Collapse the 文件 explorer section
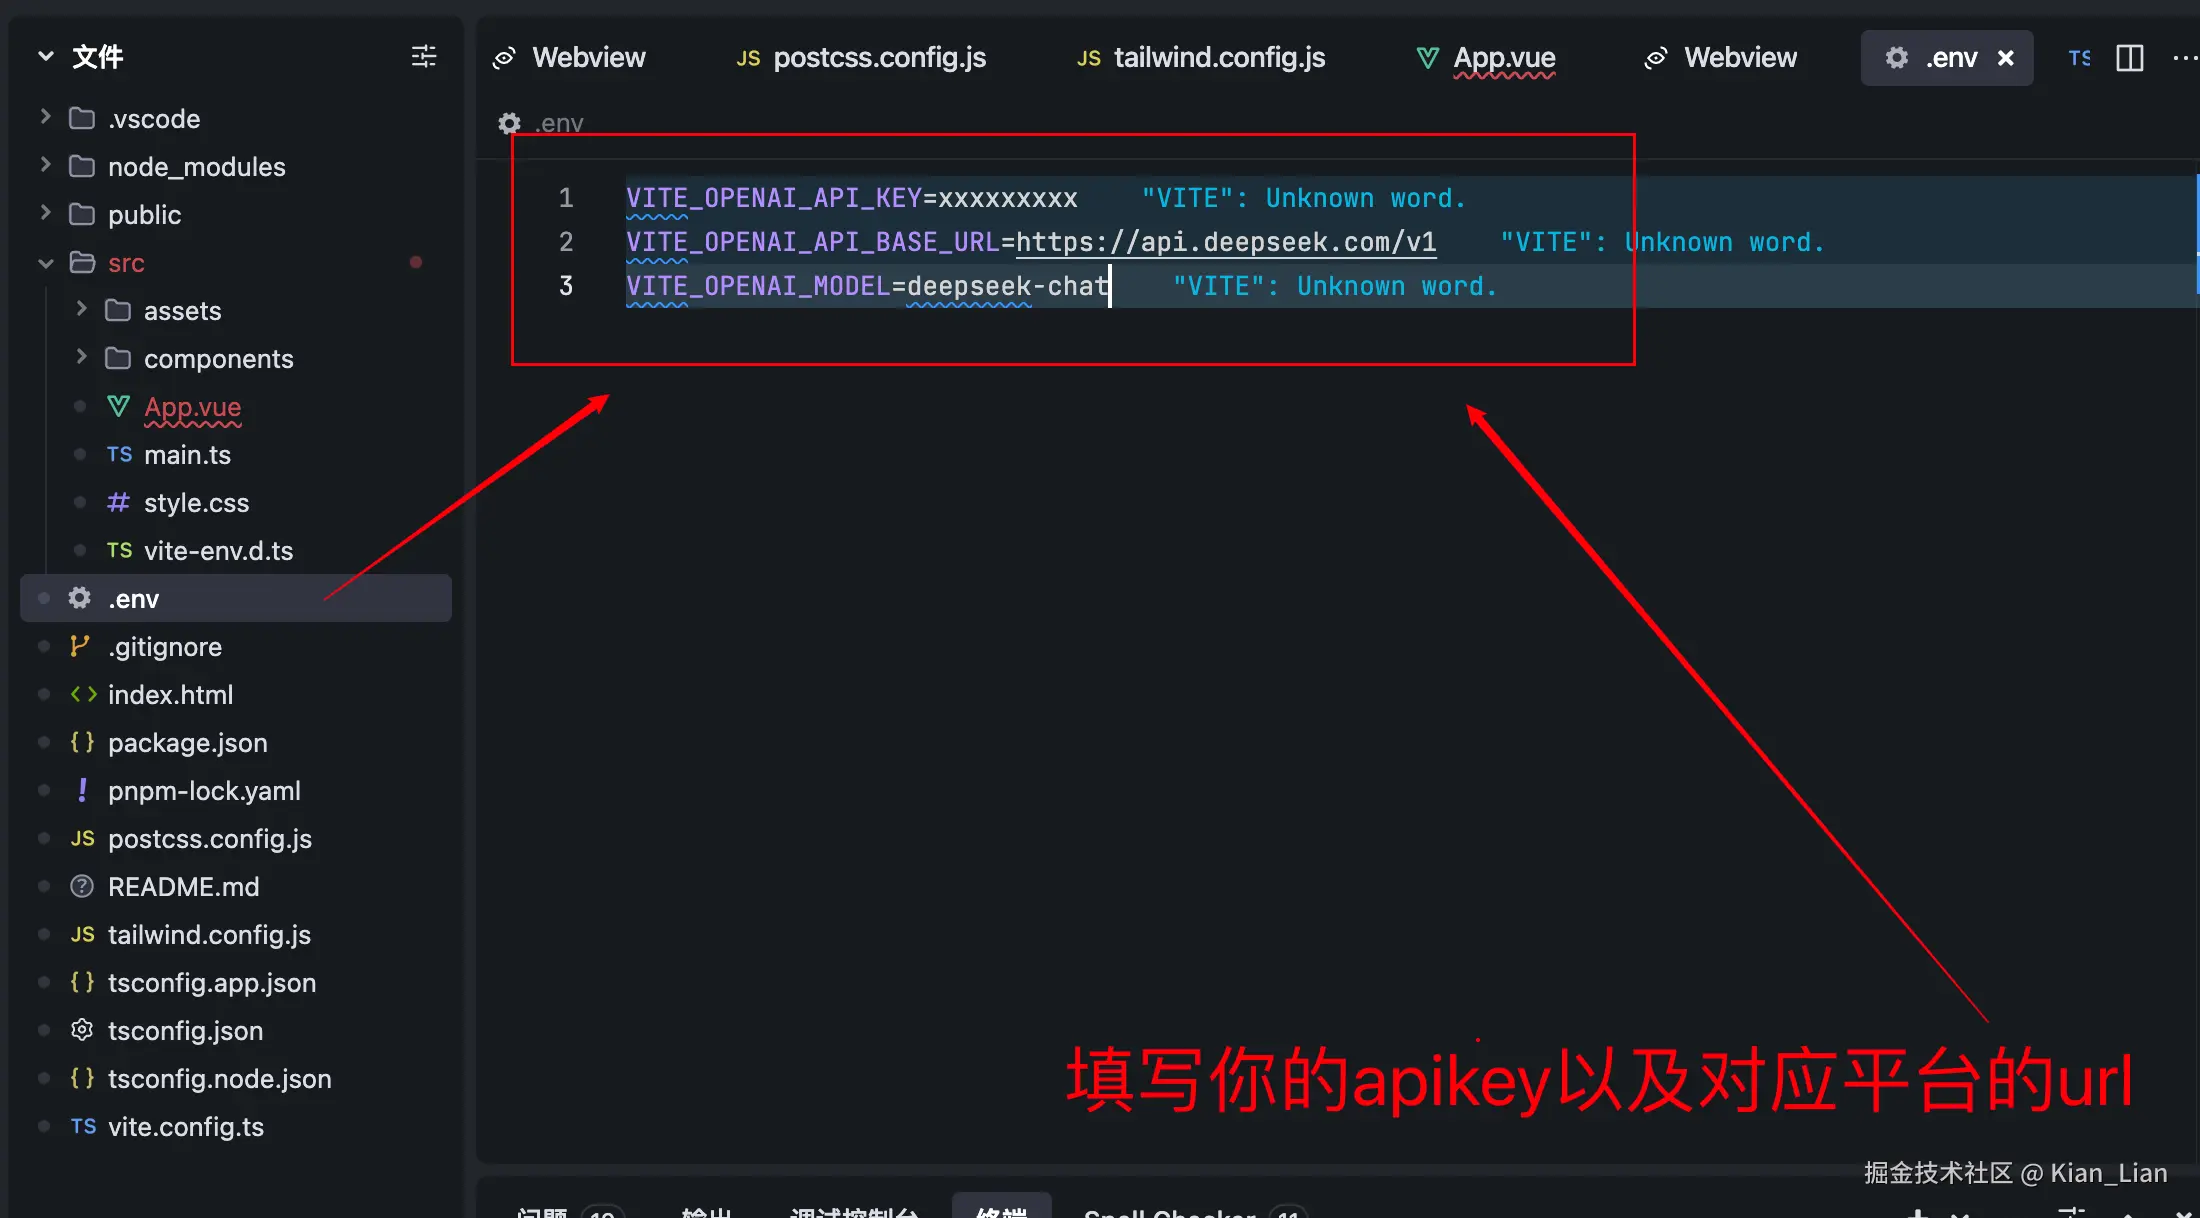This screenshot has width=2200, height=1218. pyautogui.click(x=45, y=56)
